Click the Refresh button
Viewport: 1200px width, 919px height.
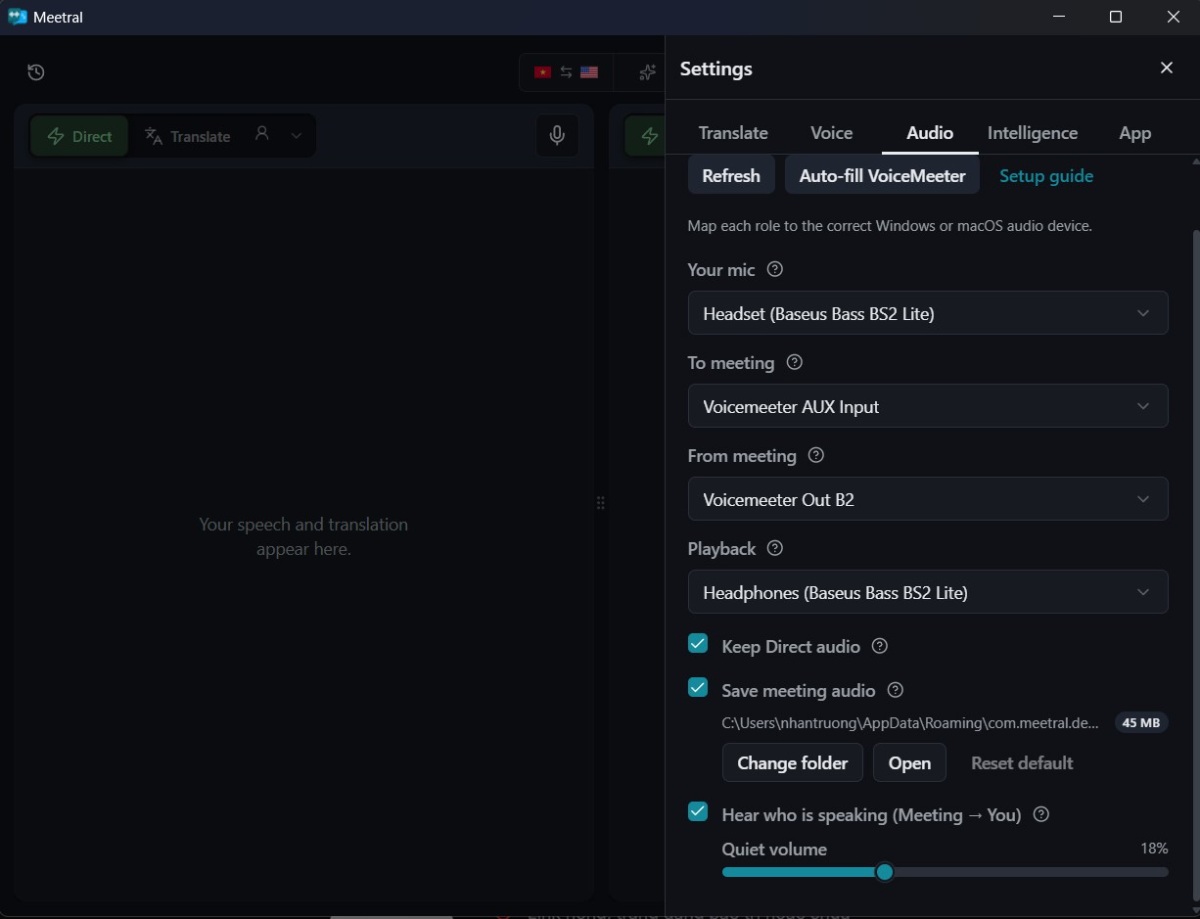[x=731, y=175]
